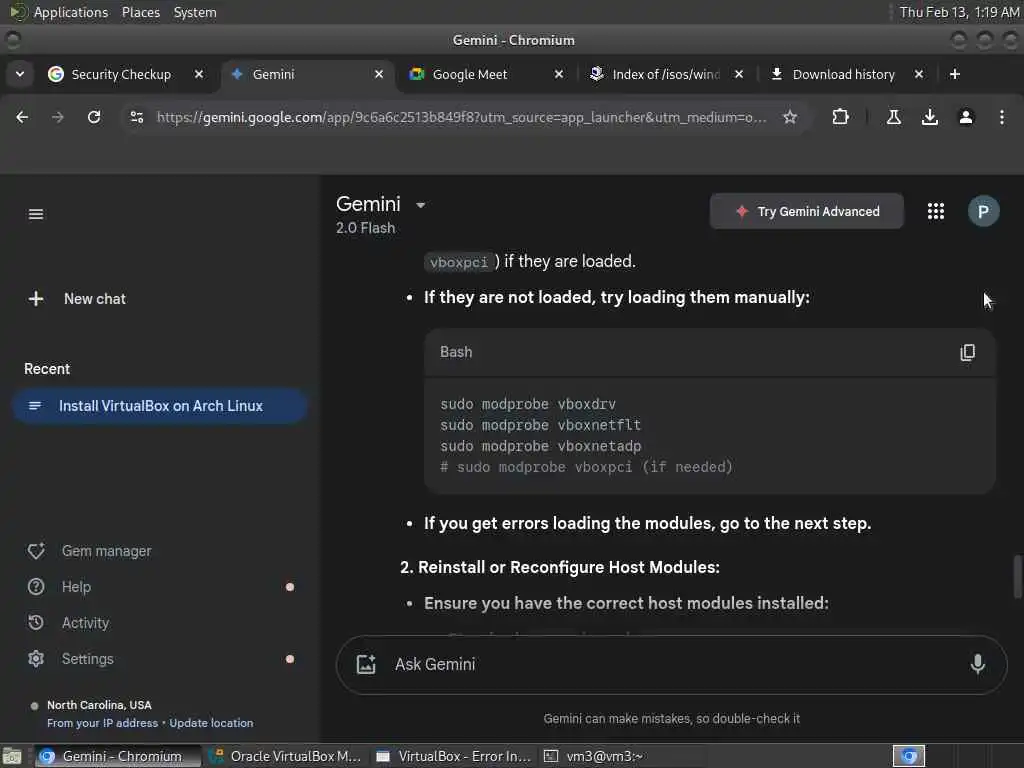View site information icon in address bar
The height and width of the screenshot is (768, 1024).
click(137, 117)
